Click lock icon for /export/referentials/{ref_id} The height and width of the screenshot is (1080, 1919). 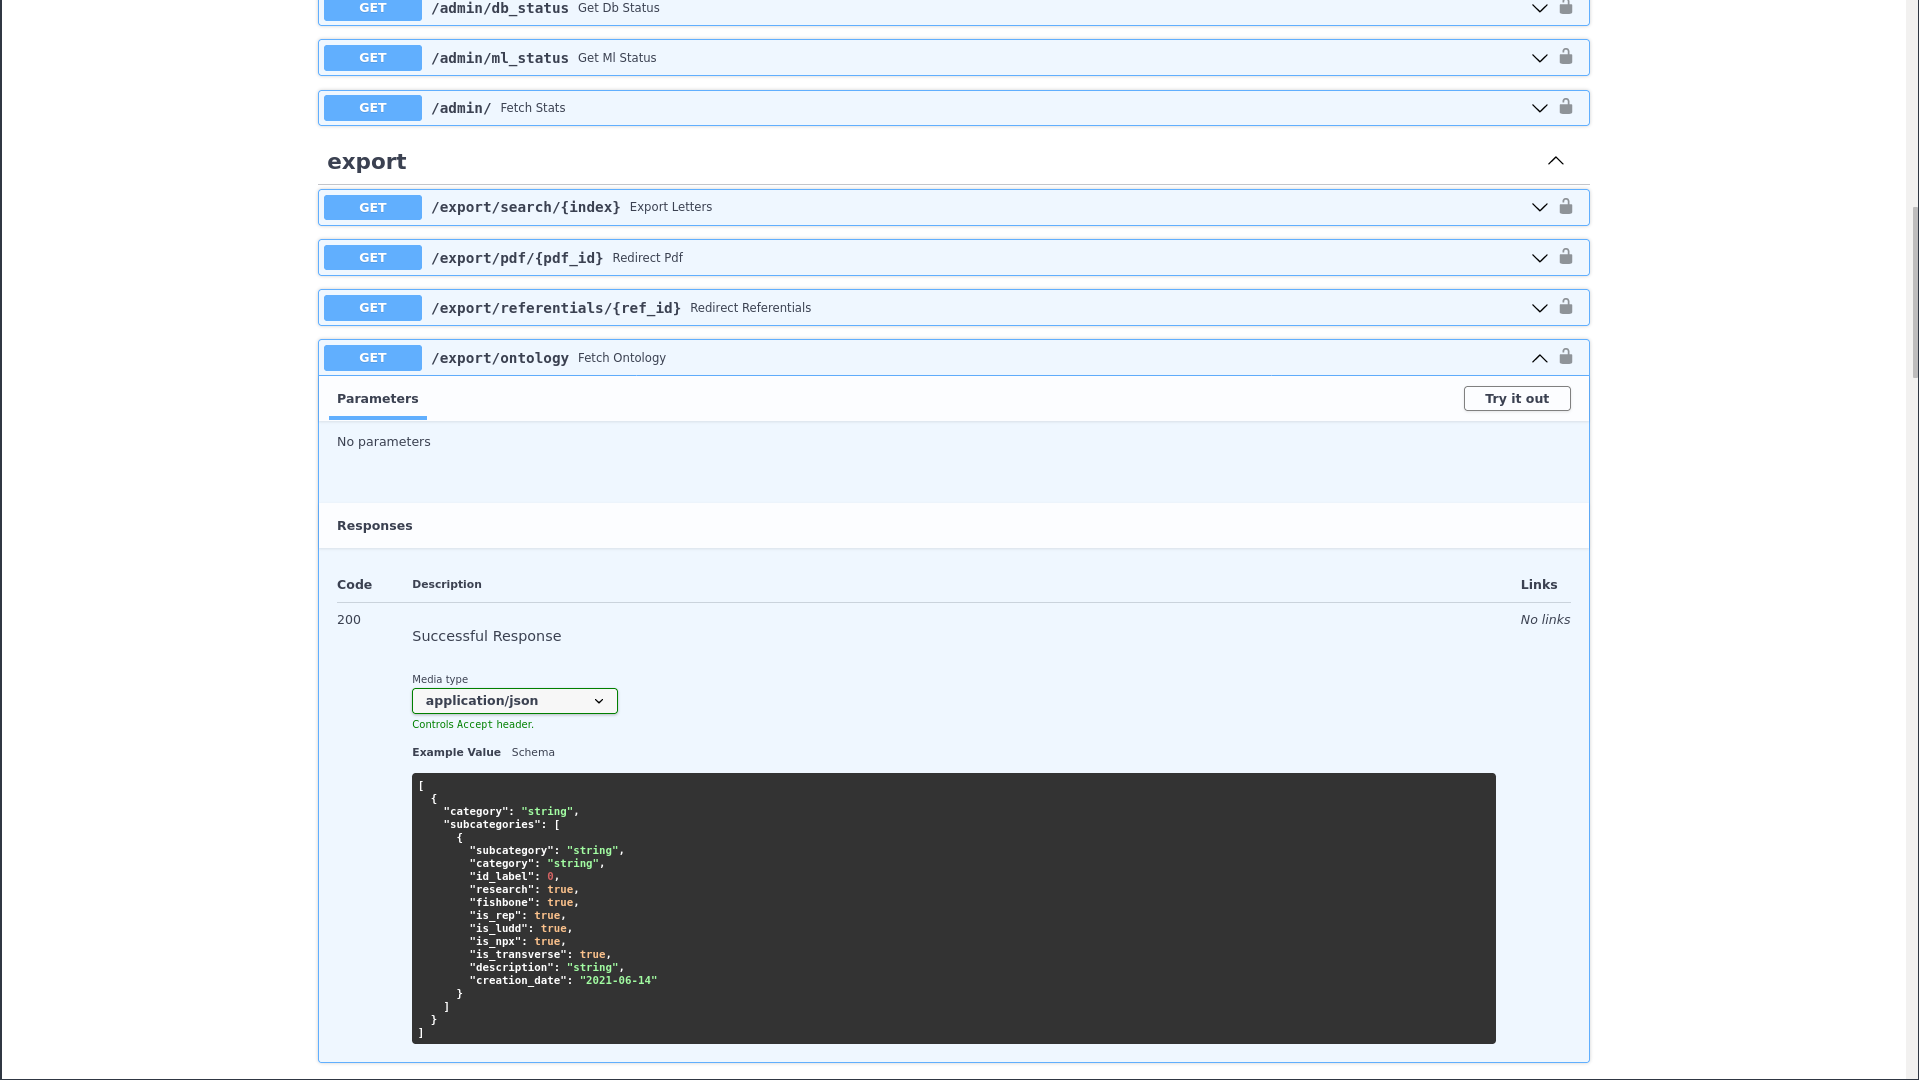(x=1566, y=306)
